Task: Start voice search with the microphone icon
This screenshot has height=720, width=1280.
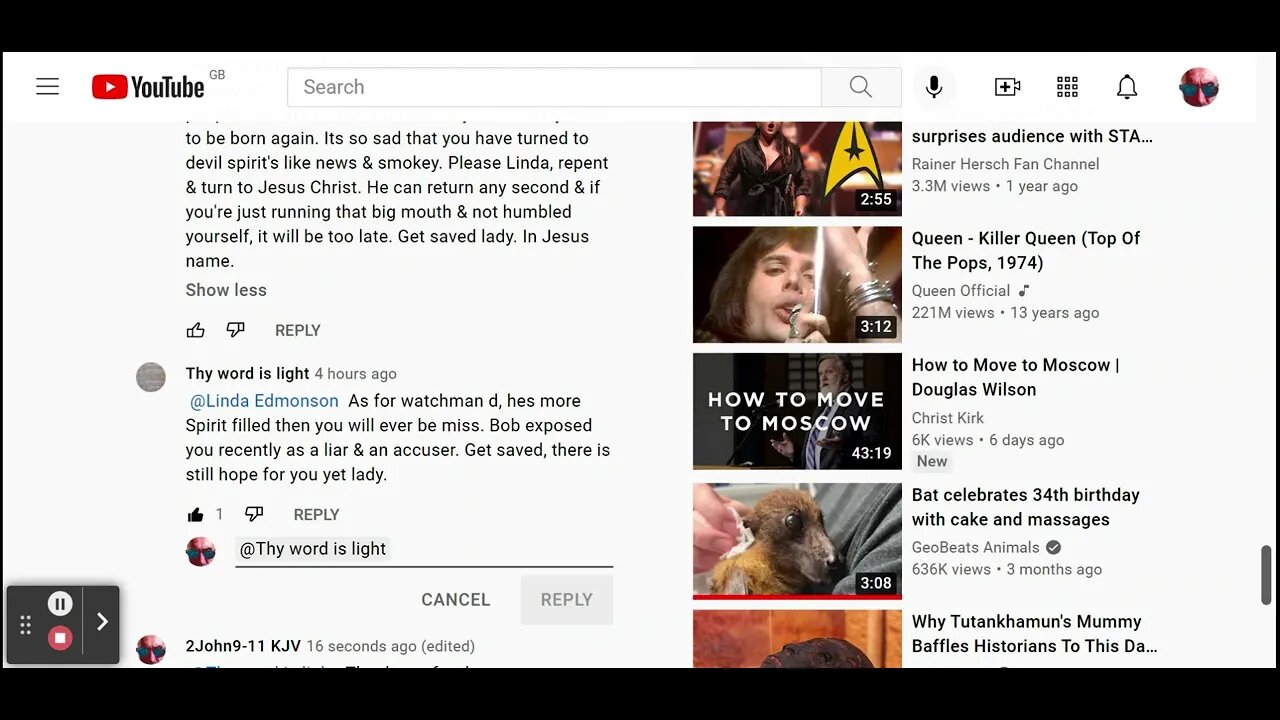Action: pyautogui.click(x=934, y=87)
